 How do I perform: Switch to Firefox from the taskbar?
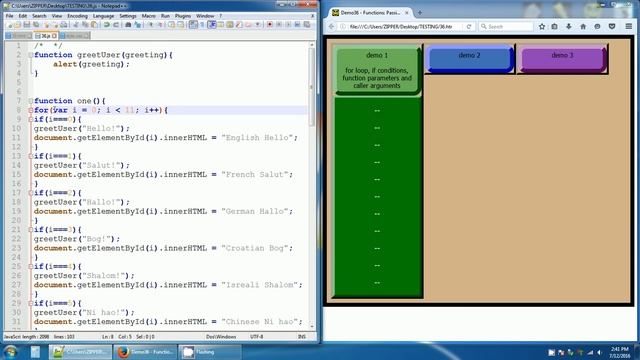pyautogui.click(x=144, y=352)
